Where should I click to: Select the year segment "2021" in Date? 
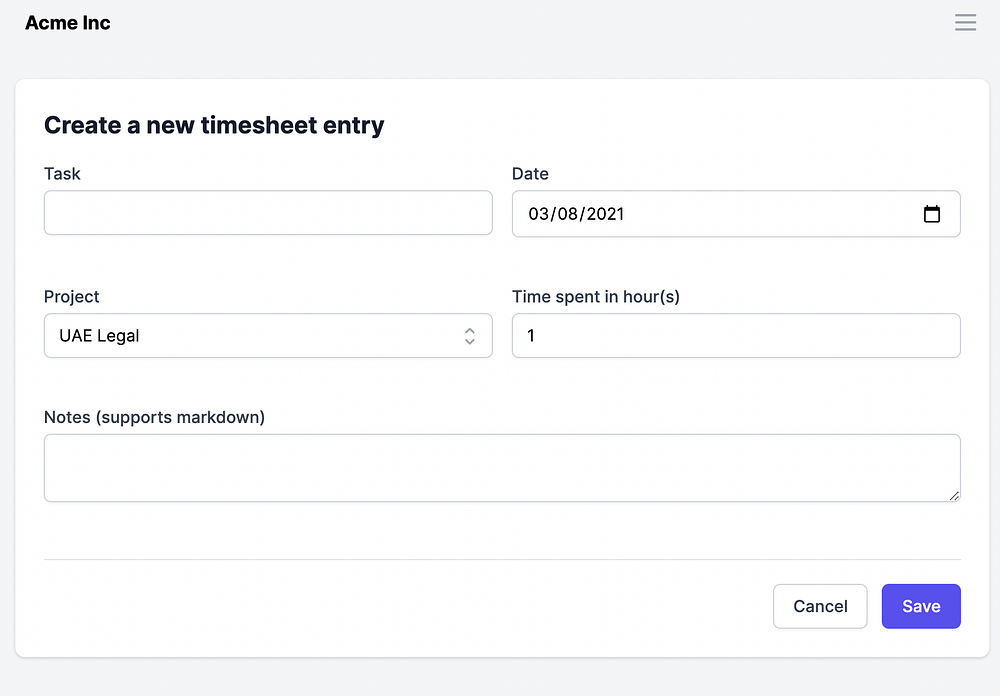[x=606, y=214]
